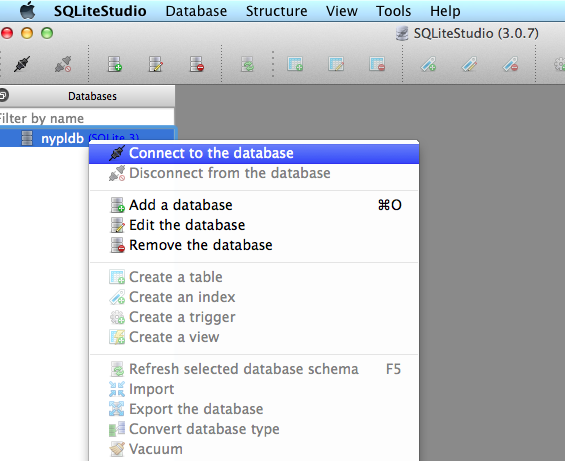Open the Structure menu
The image size is (565, 461).
pos(277,11)
